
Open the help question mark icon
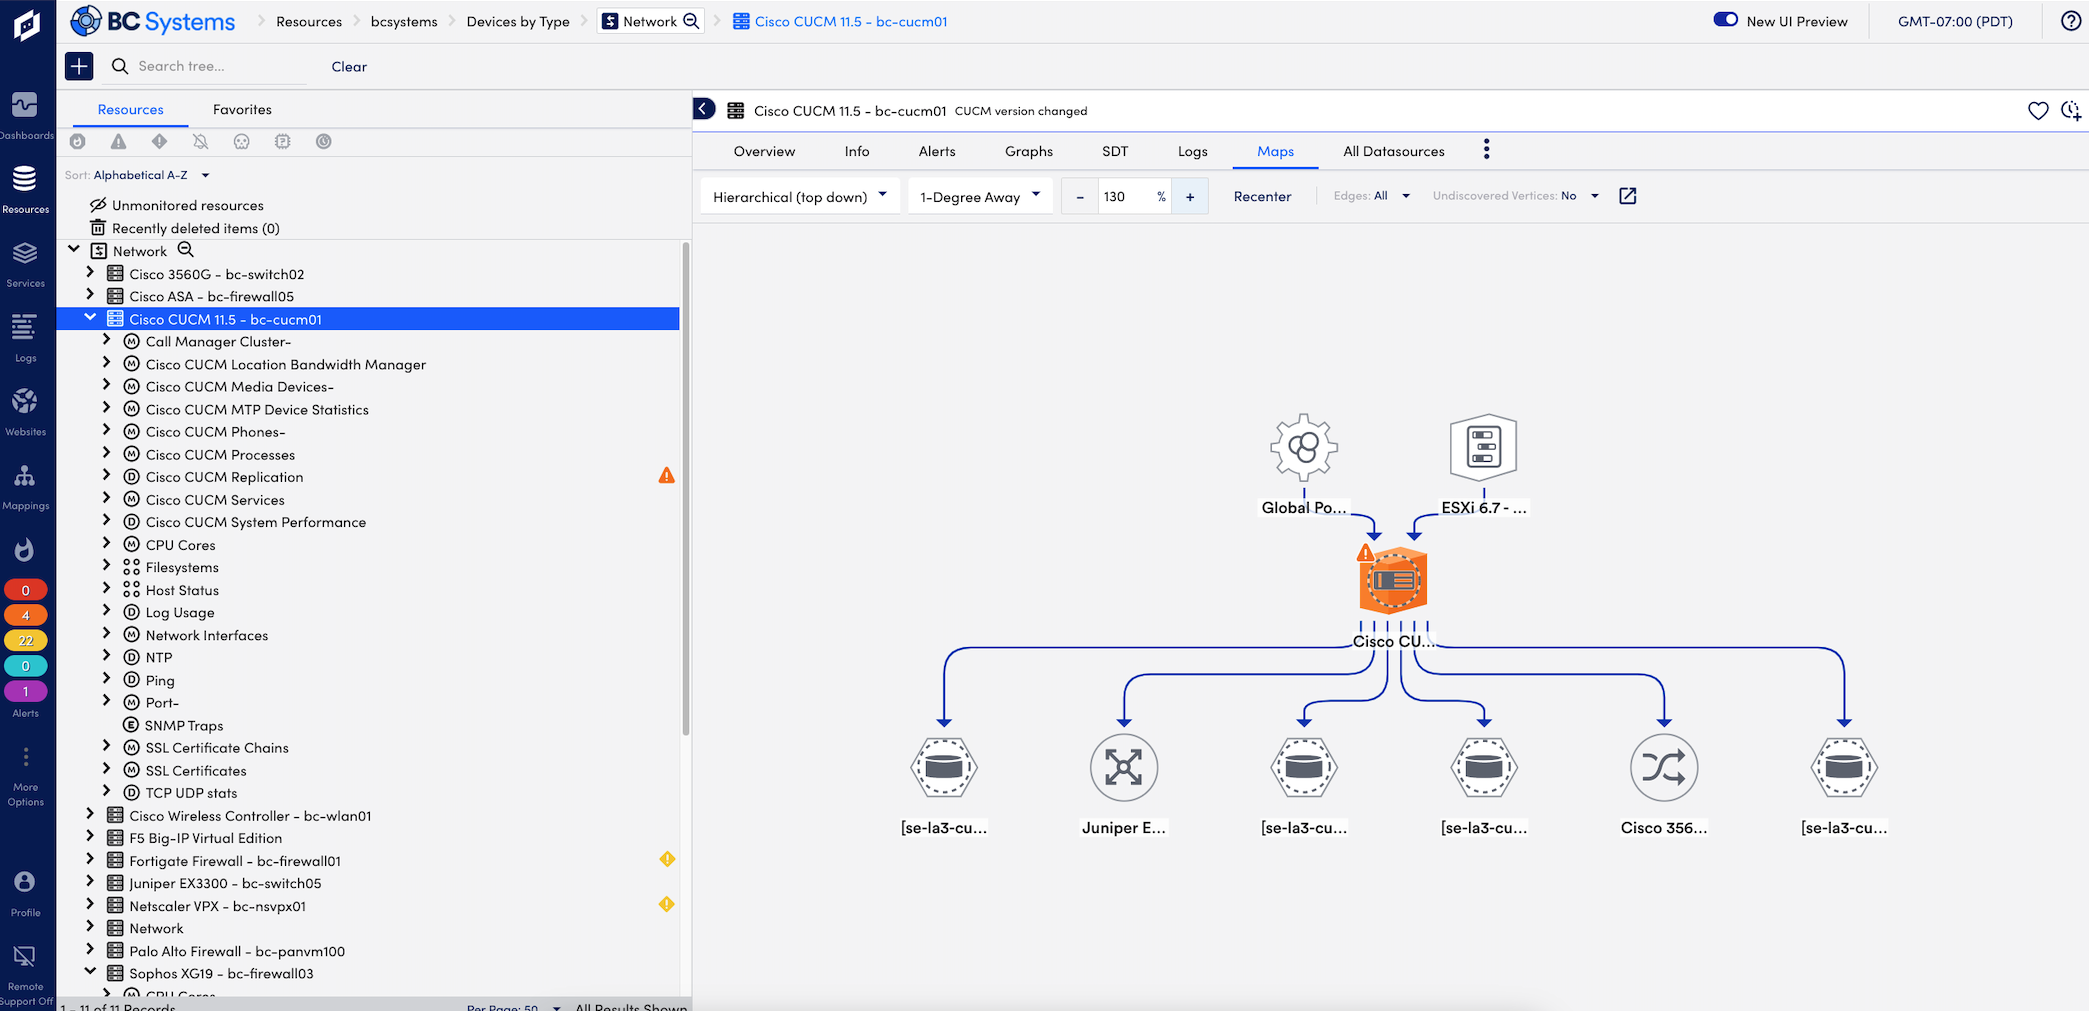pos(2071,21)
